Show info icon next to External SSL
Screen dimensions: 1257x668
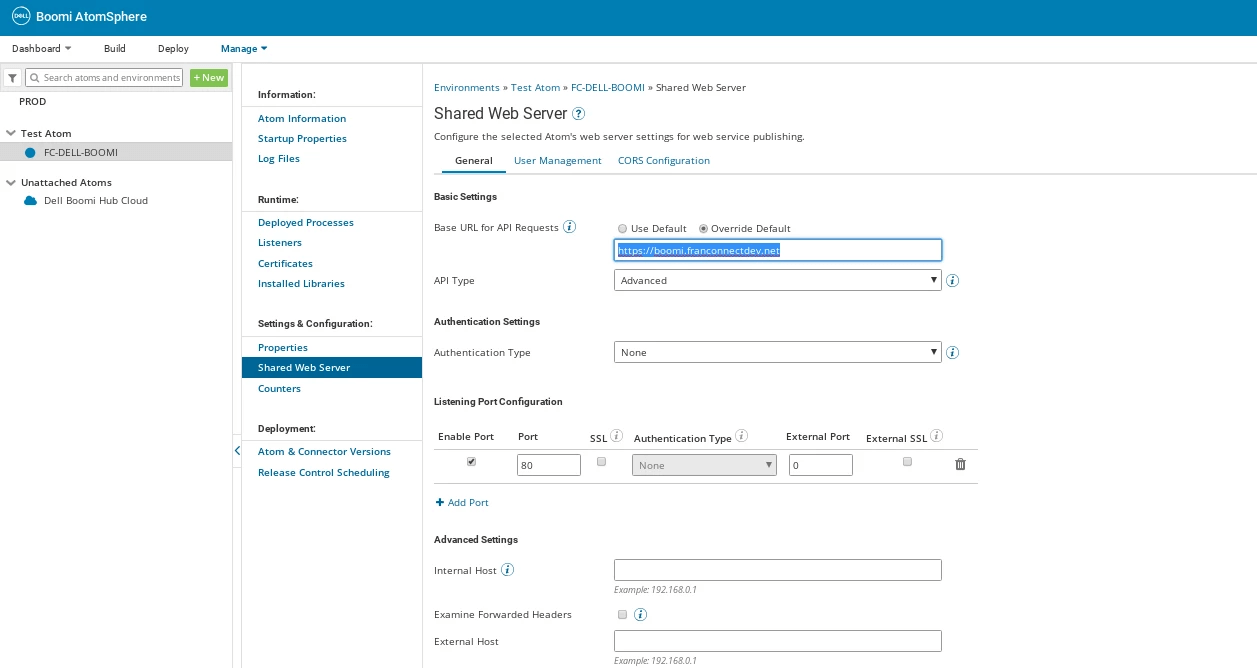[936, 436]
